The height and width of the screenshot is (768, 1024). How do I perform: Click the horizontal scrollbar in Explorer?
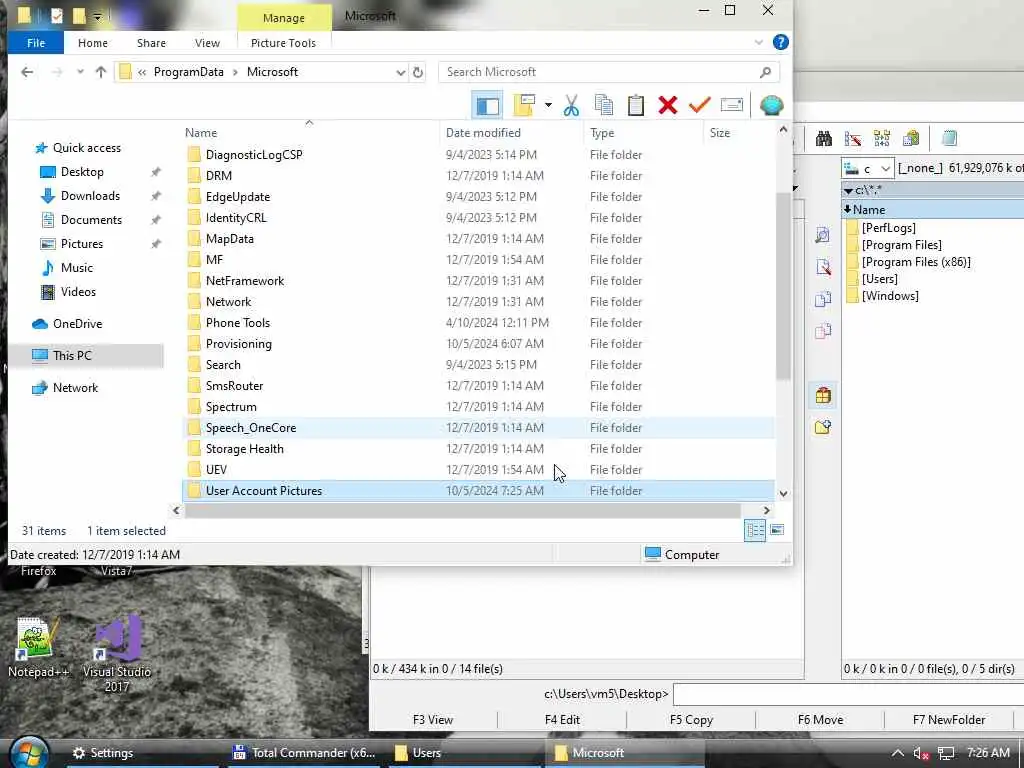[x=462, y=510]
